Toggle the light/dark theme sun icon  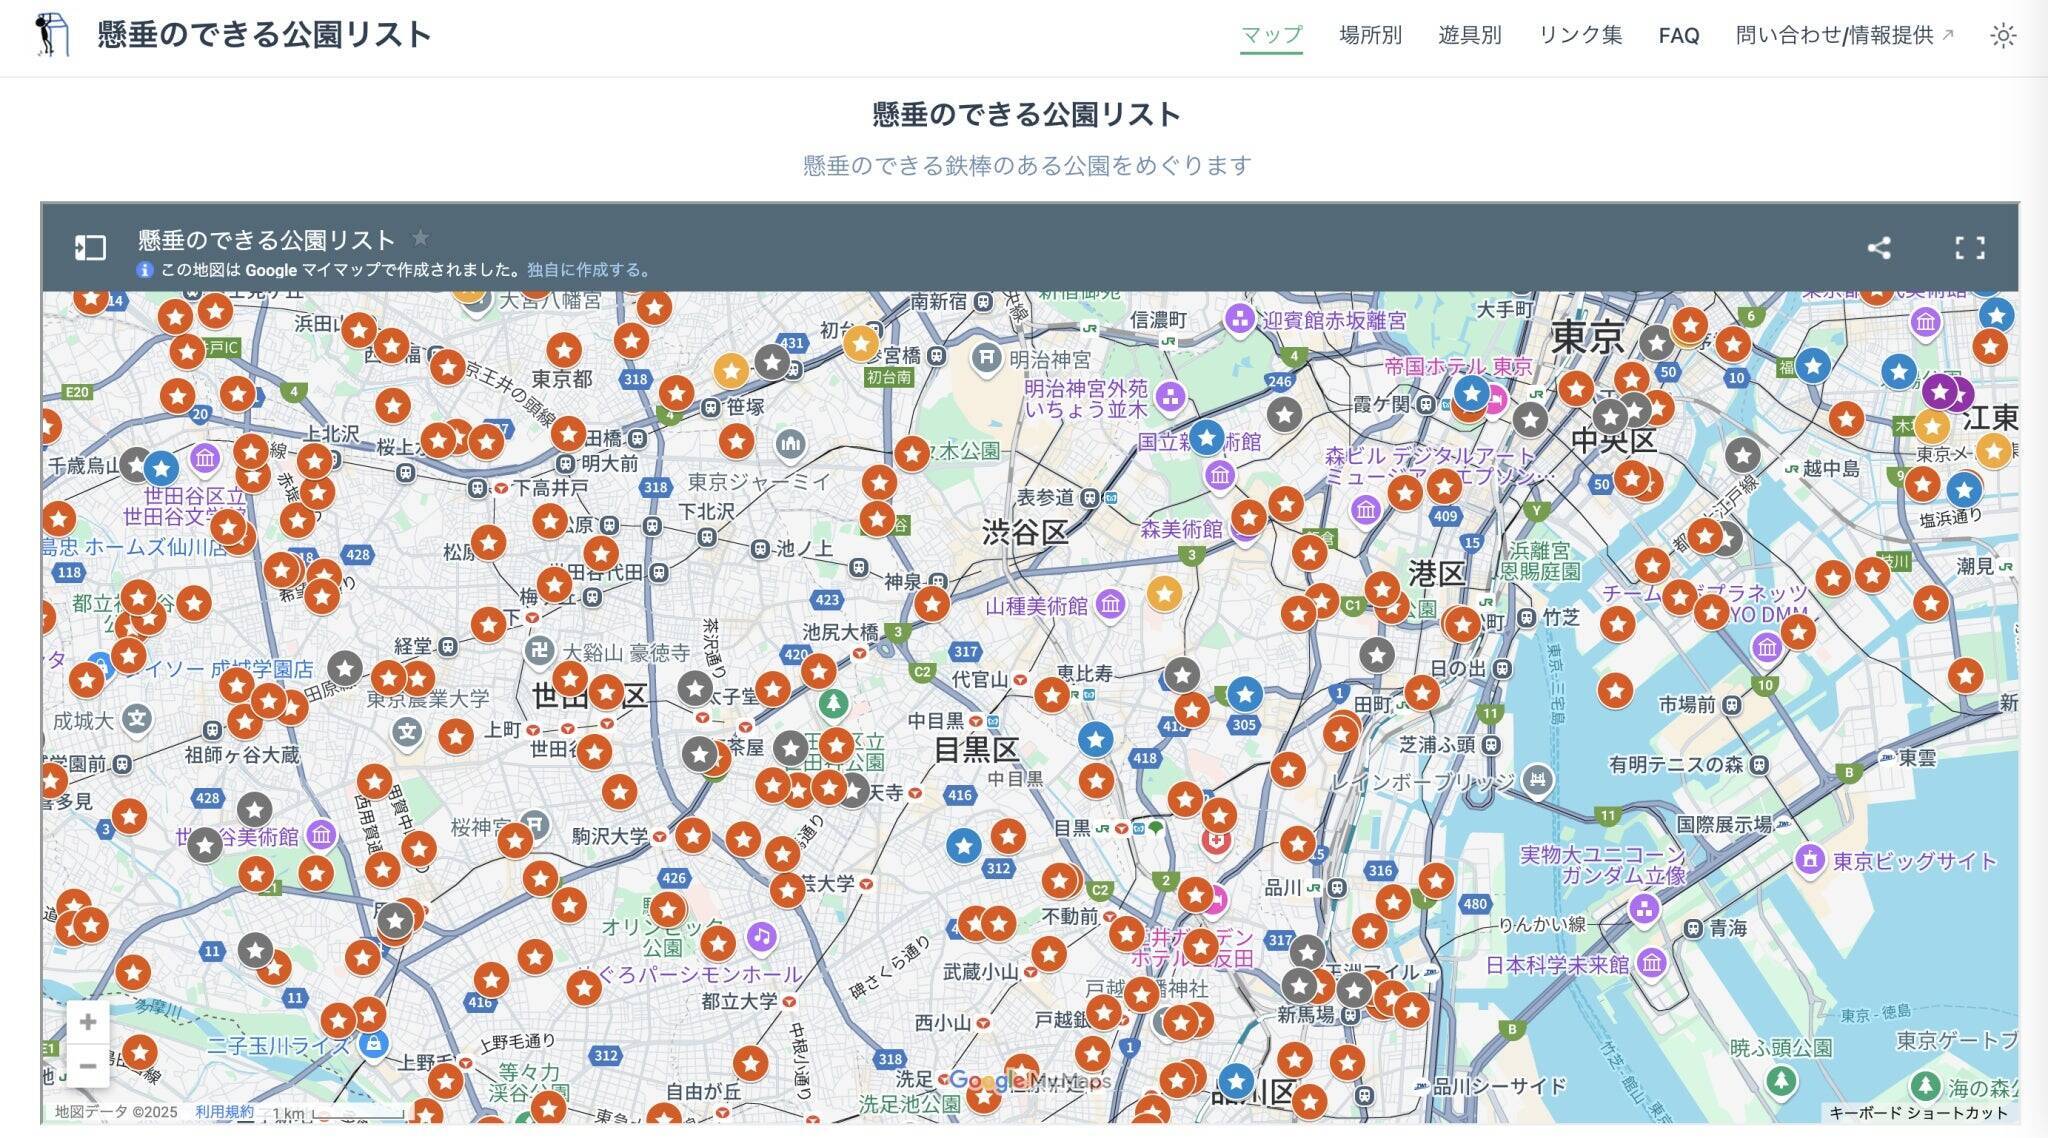pyautogui.click(x=2002, y=36)
